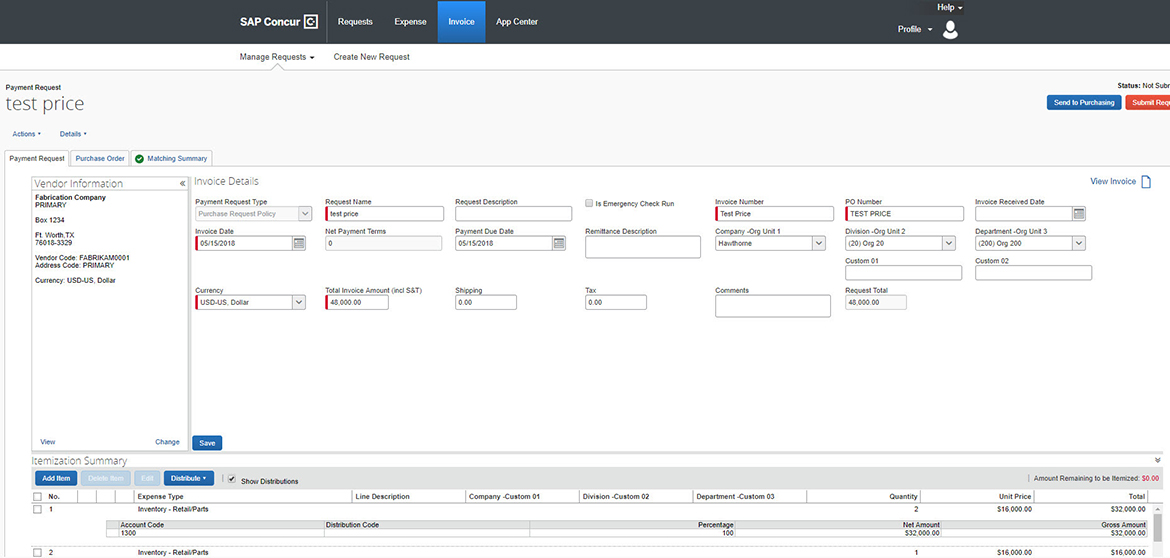This screenshot has width=1170, height=558.
Task: Click the Request Description input field
Action: (513, 214)
